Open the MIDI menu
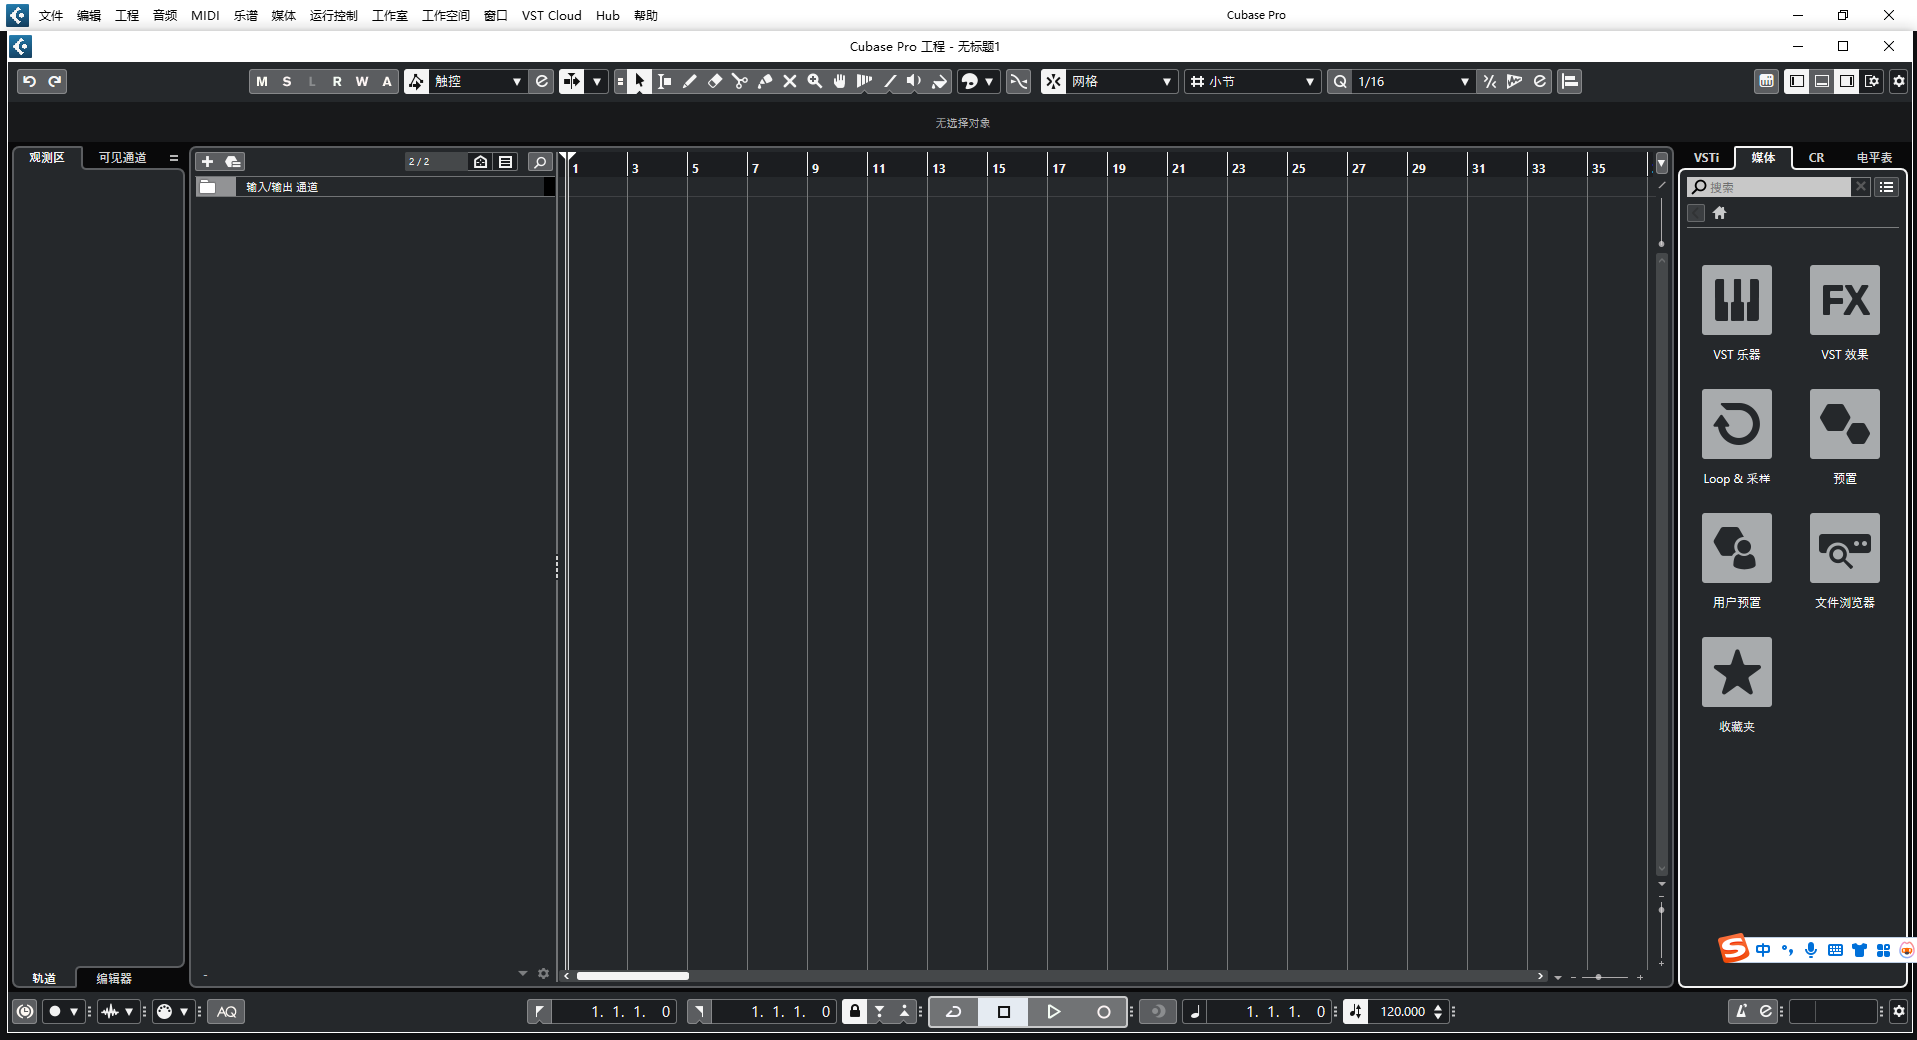 205,15
